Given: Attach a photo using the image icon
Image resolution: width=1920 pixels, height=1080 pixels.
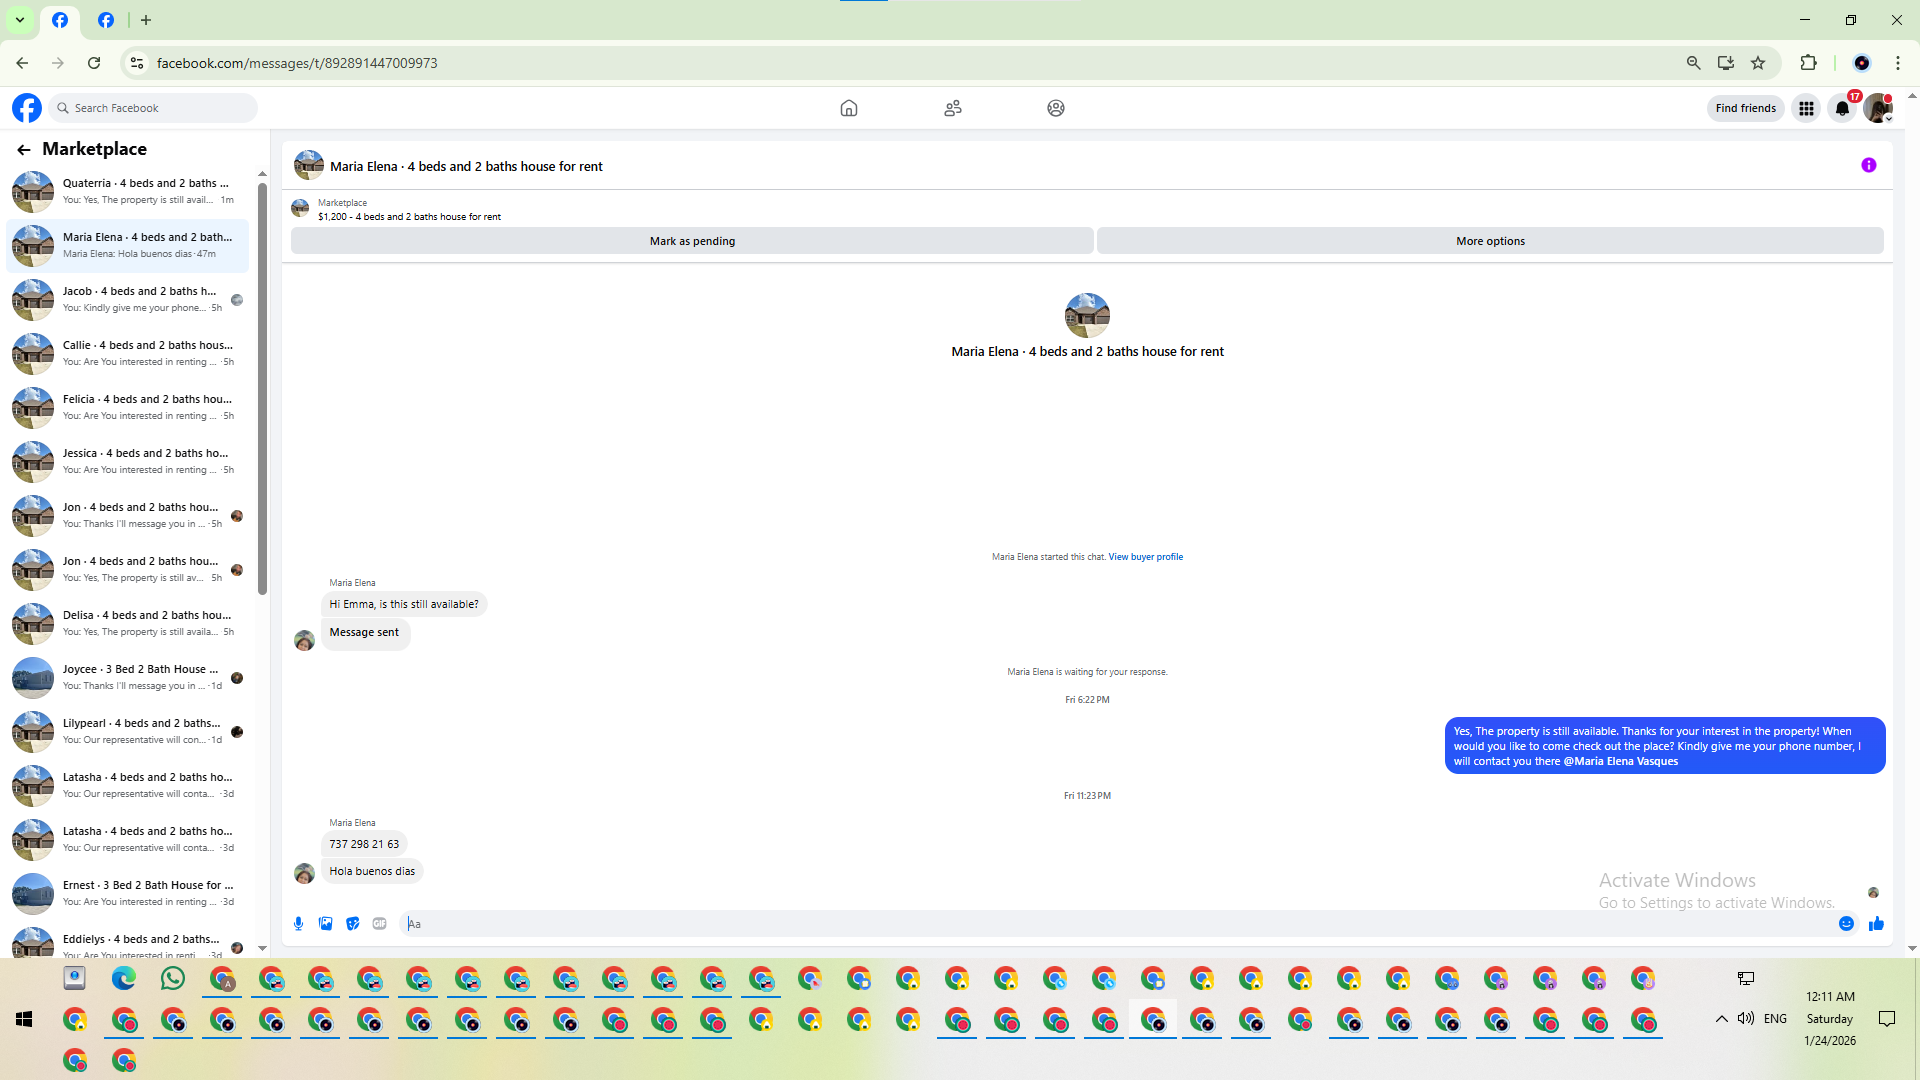Looking at the screenshot, I should [325, 924].
